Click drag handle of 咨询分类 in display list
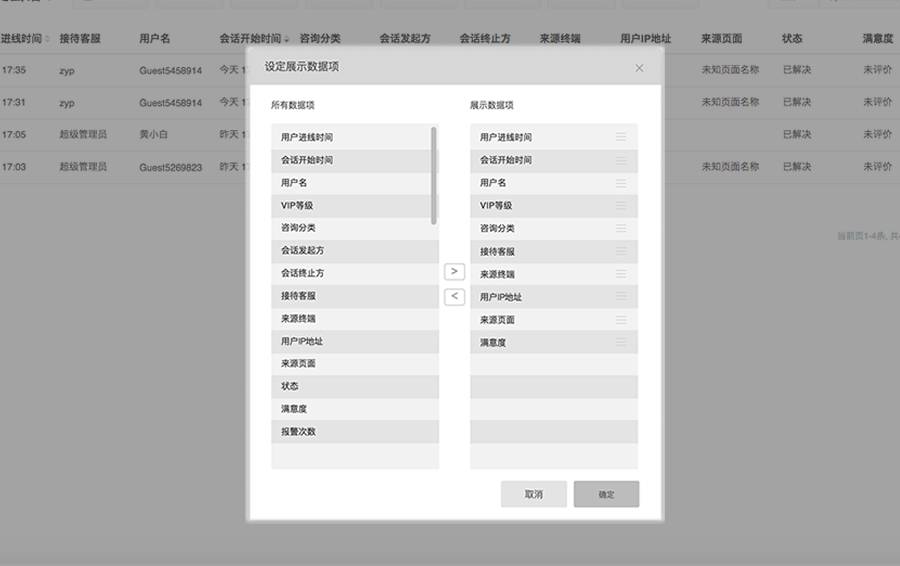This screenshot has height=566, width=900. [620, 228]
